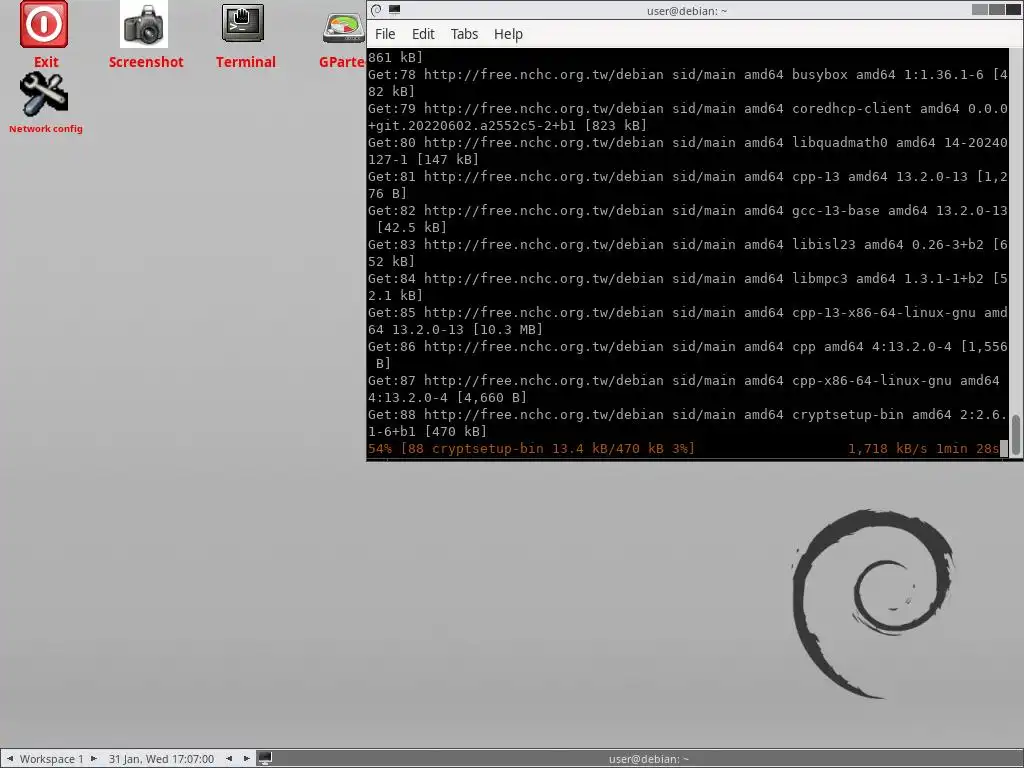Click the monitor icon in the taskbar
This screenshot has height=768, width=1024.
(x=265, y=758)
